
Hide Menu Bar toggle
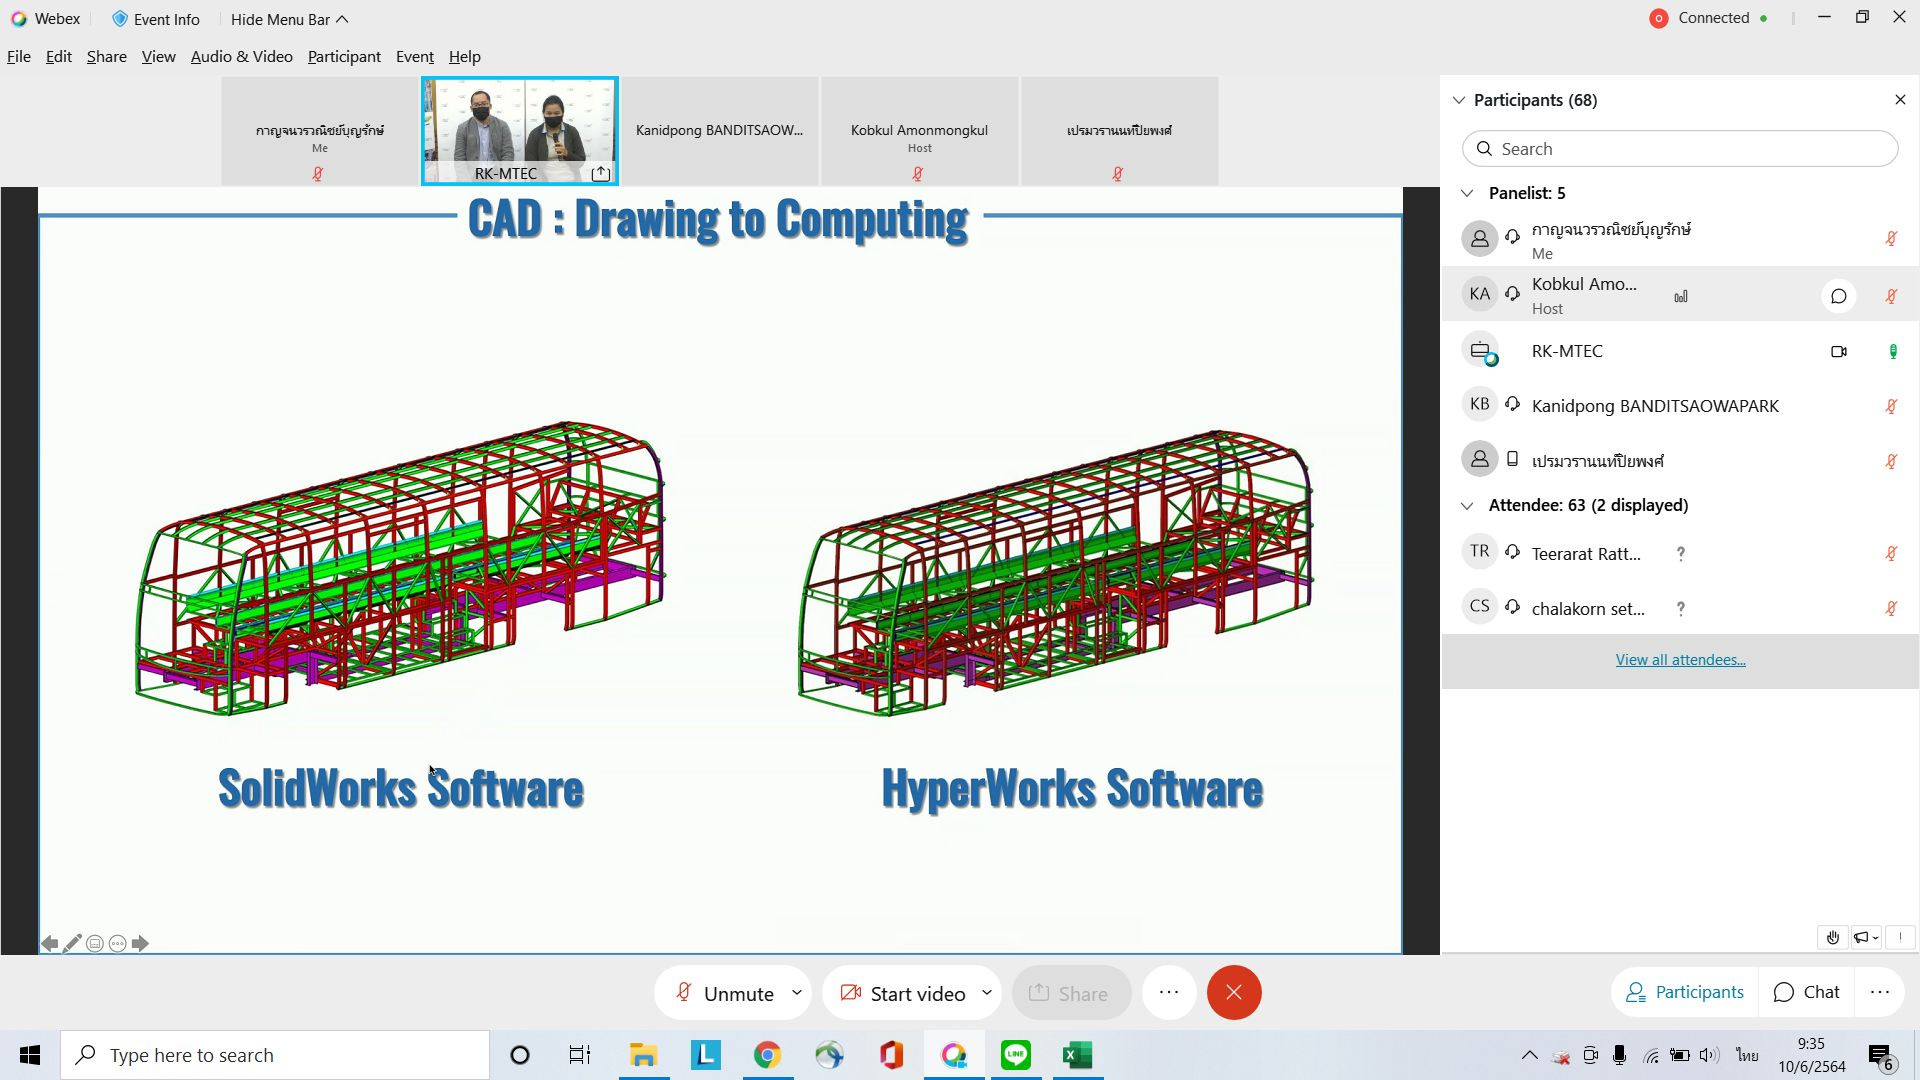point(290,19)
